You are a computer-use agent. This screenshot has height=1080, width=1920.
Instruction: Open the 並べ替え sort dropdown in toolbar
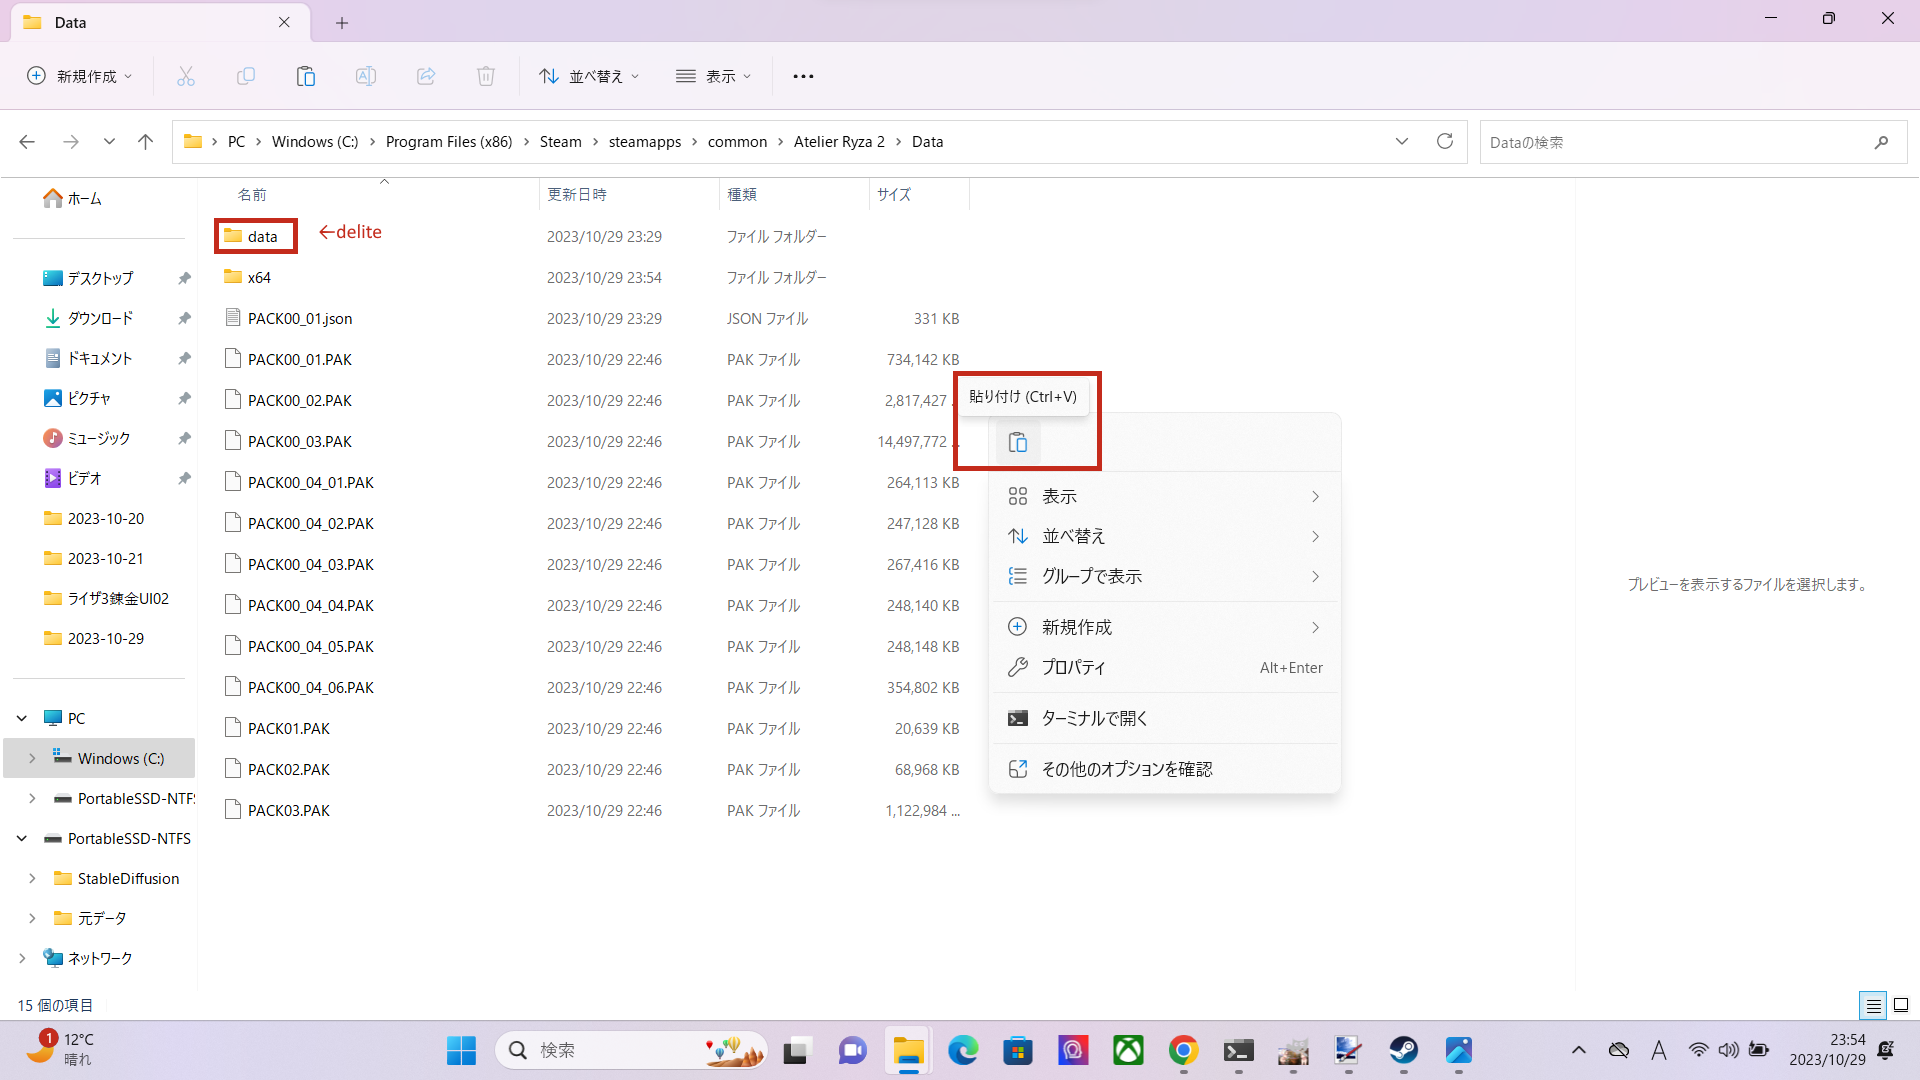pyautogui.click(x=589, y=76)
